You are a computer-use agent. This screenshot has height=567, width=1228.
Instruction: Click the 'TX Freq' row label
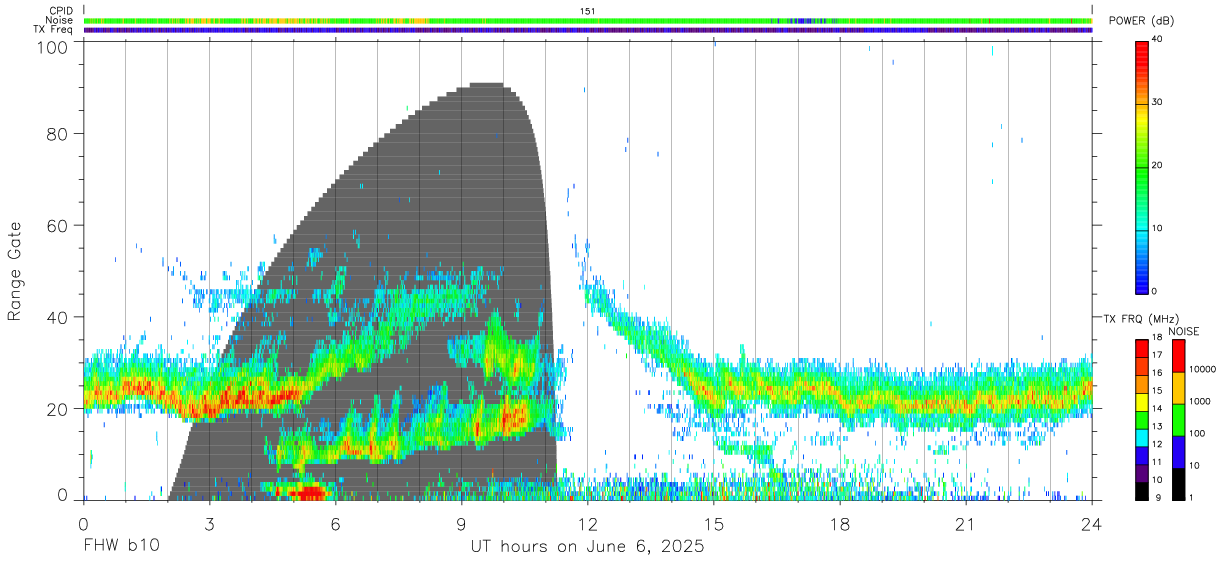click(53, 29)
